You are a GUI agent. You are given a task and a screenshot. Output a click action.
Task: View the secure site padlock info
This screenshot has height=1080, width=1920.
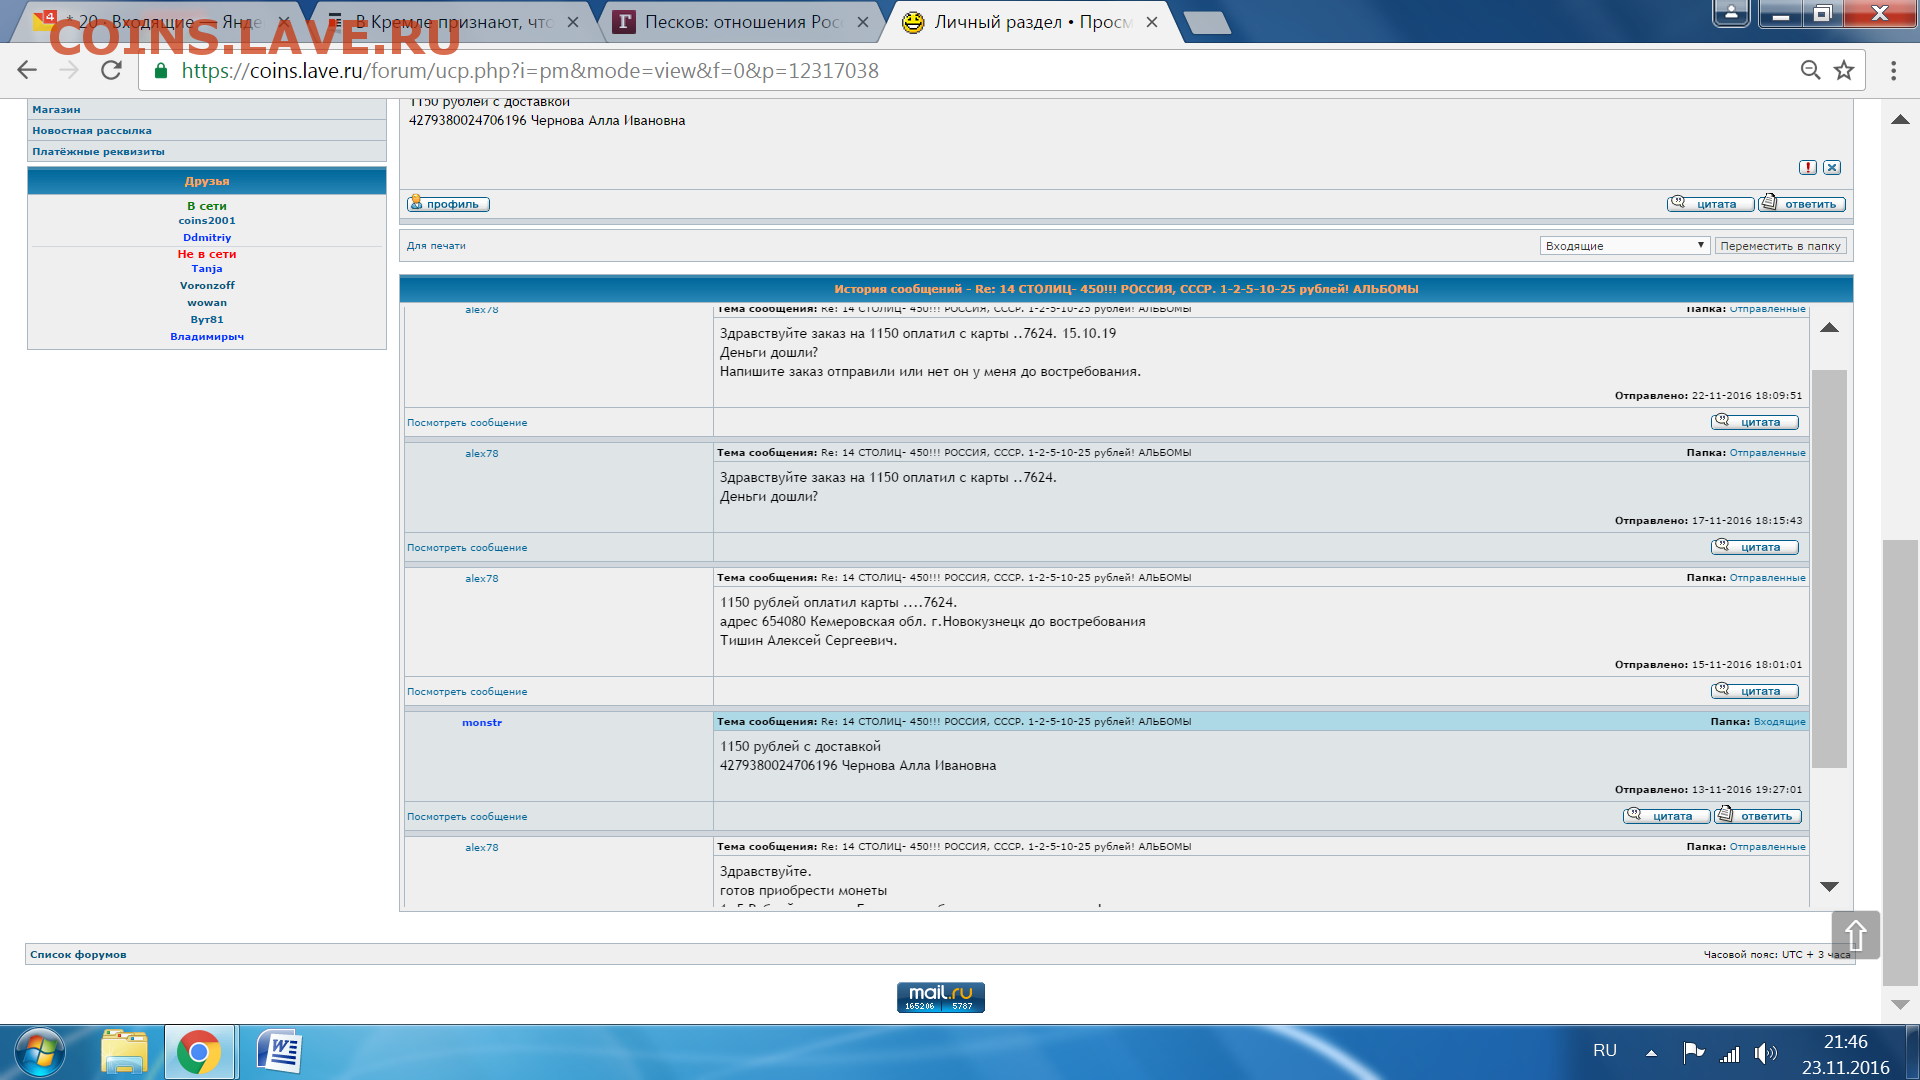point(160,70)
